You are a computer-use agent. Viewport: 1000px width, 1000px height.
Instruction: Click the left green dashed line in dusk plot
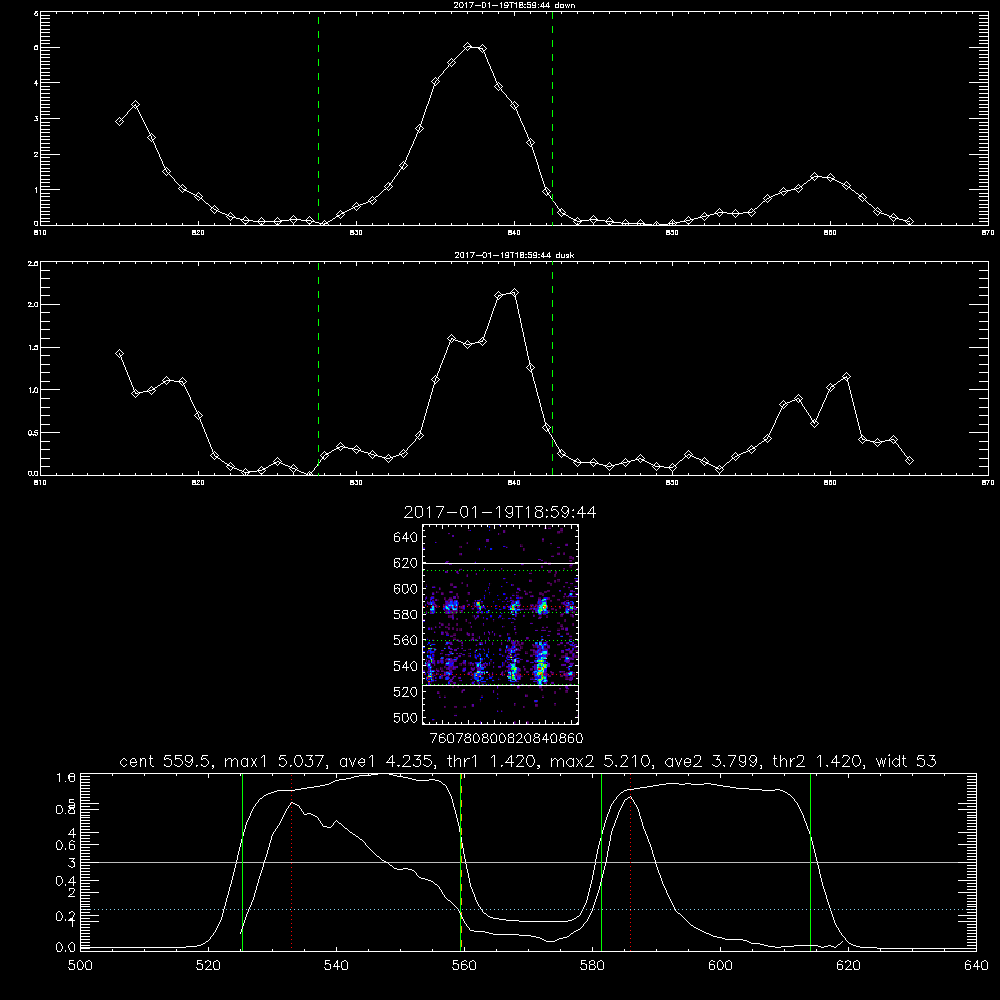tap(318, 368)
